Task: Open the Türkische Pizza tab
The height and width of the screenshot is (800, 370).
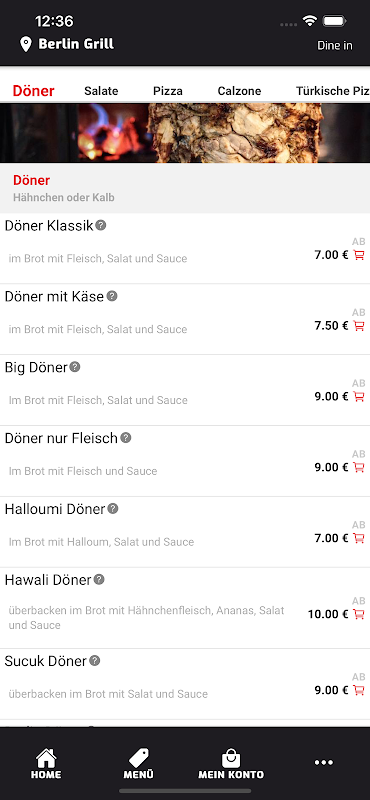Action: (x=333, y=91)
